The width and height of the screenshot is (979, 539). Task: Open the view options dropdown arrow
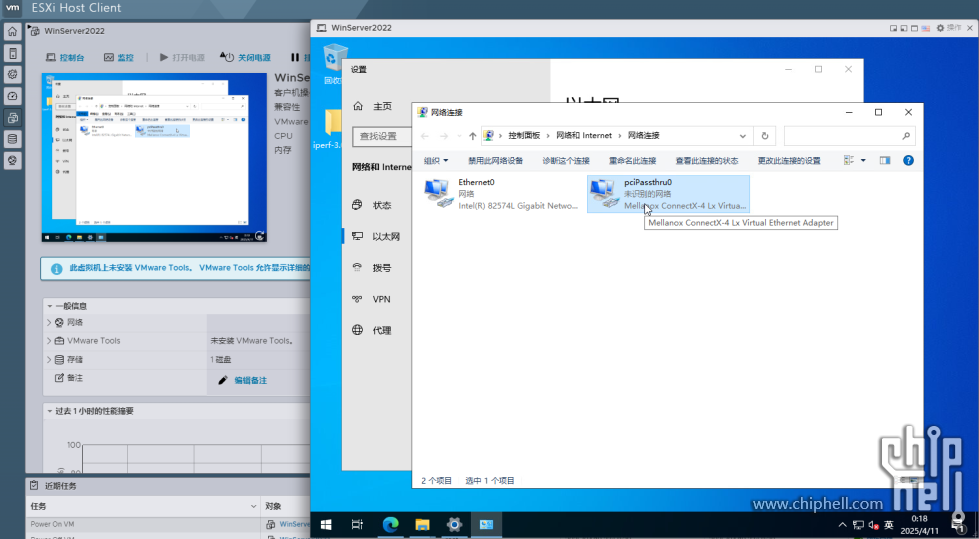[x=863, y=161]
